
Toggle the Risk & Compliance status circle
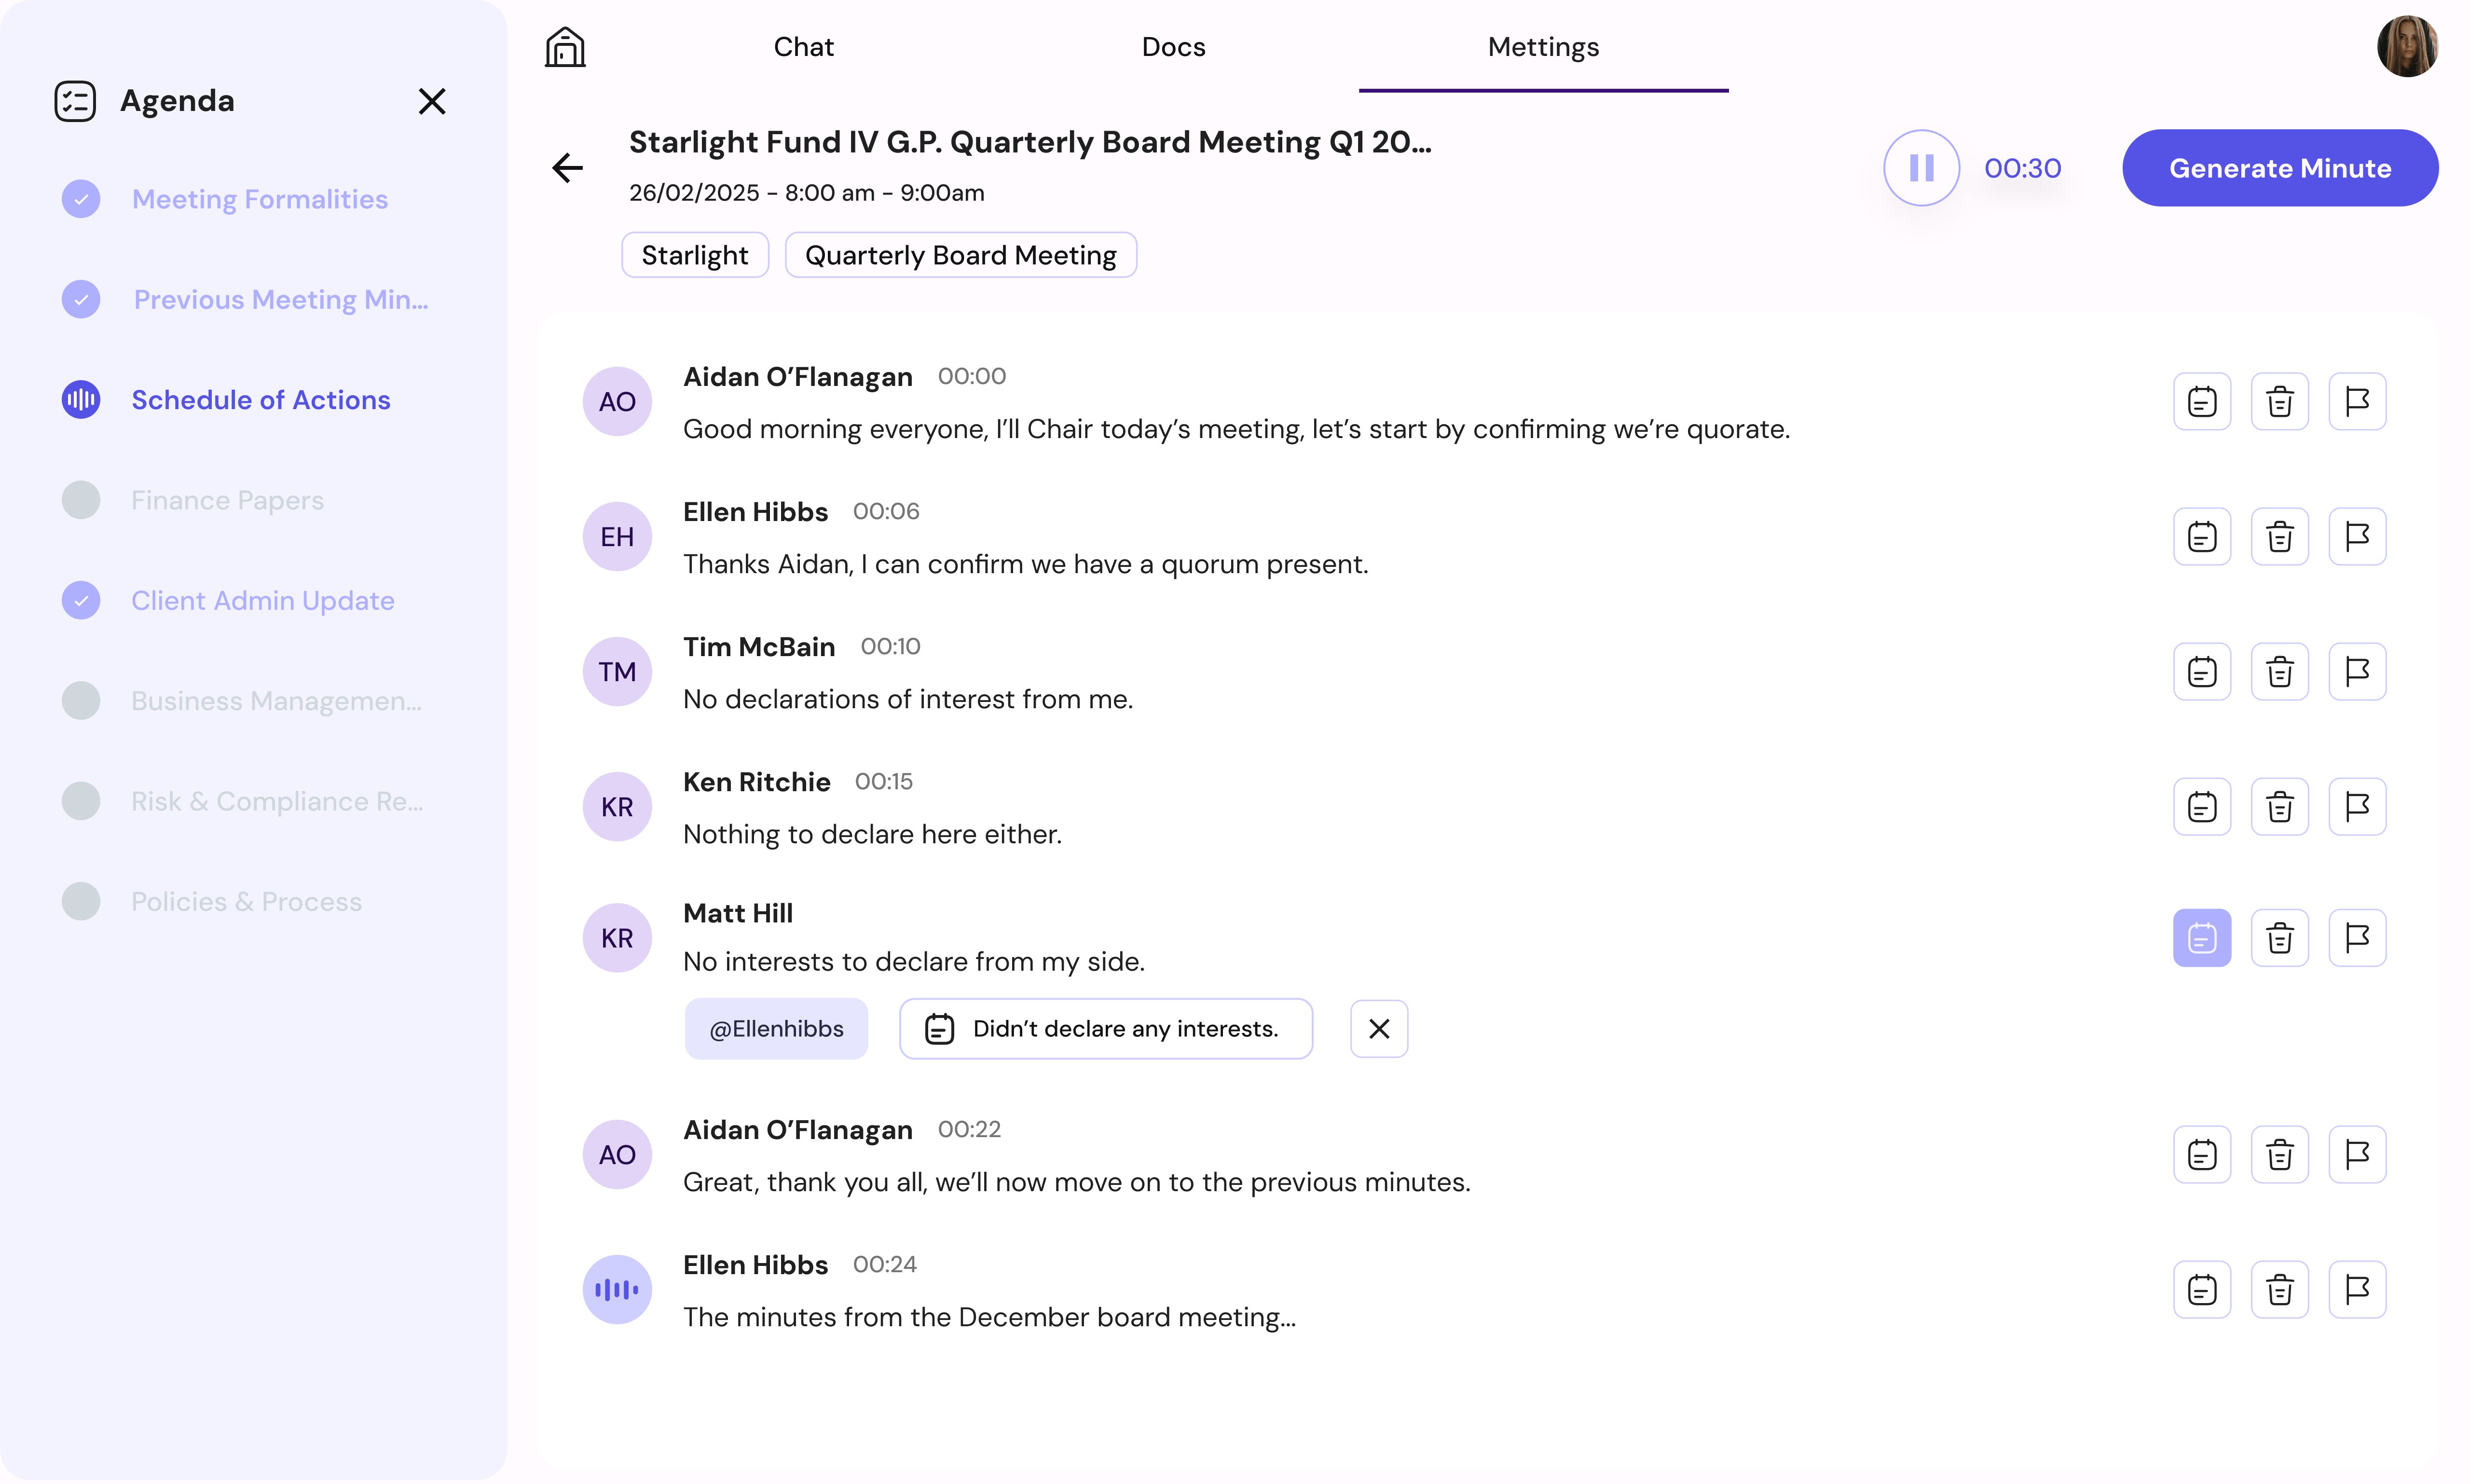coord(81,801)
